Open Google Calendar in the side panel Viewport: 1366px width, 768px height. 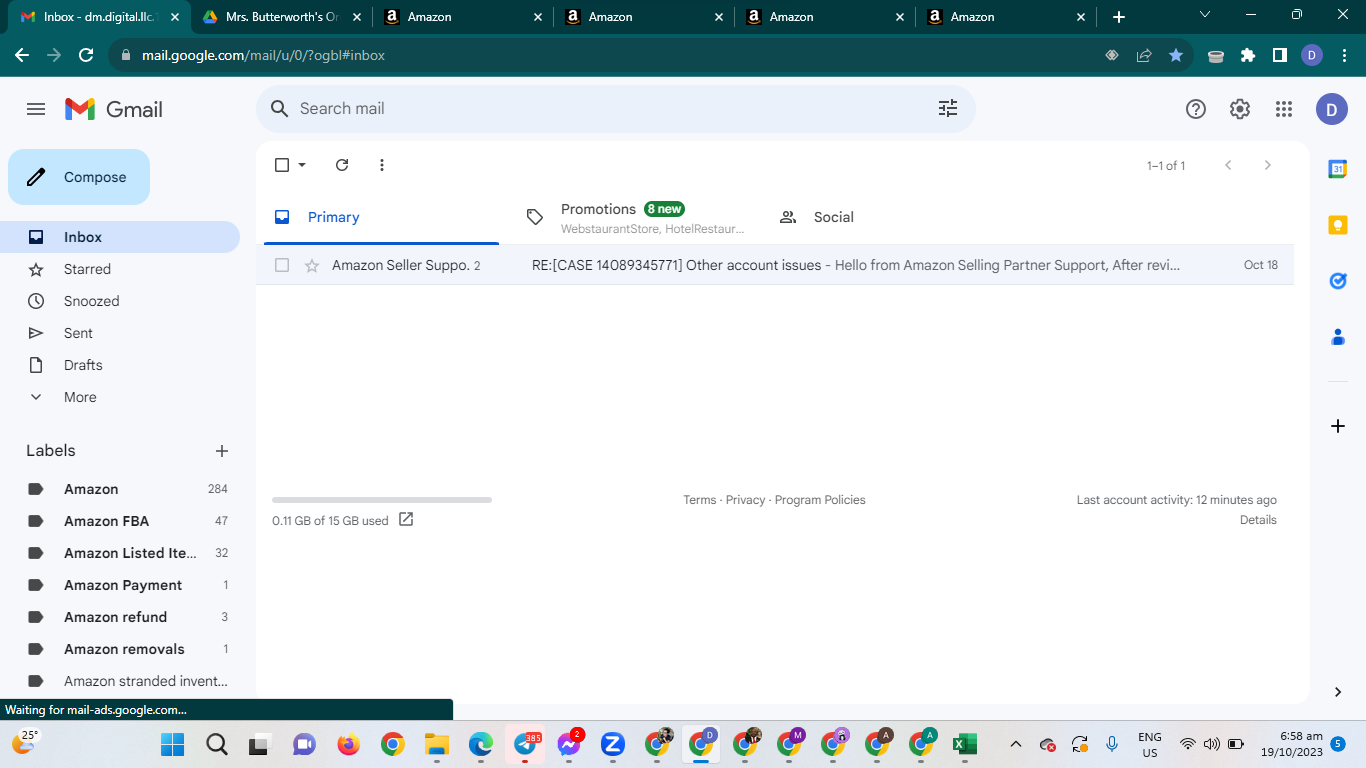(1338, 169)
